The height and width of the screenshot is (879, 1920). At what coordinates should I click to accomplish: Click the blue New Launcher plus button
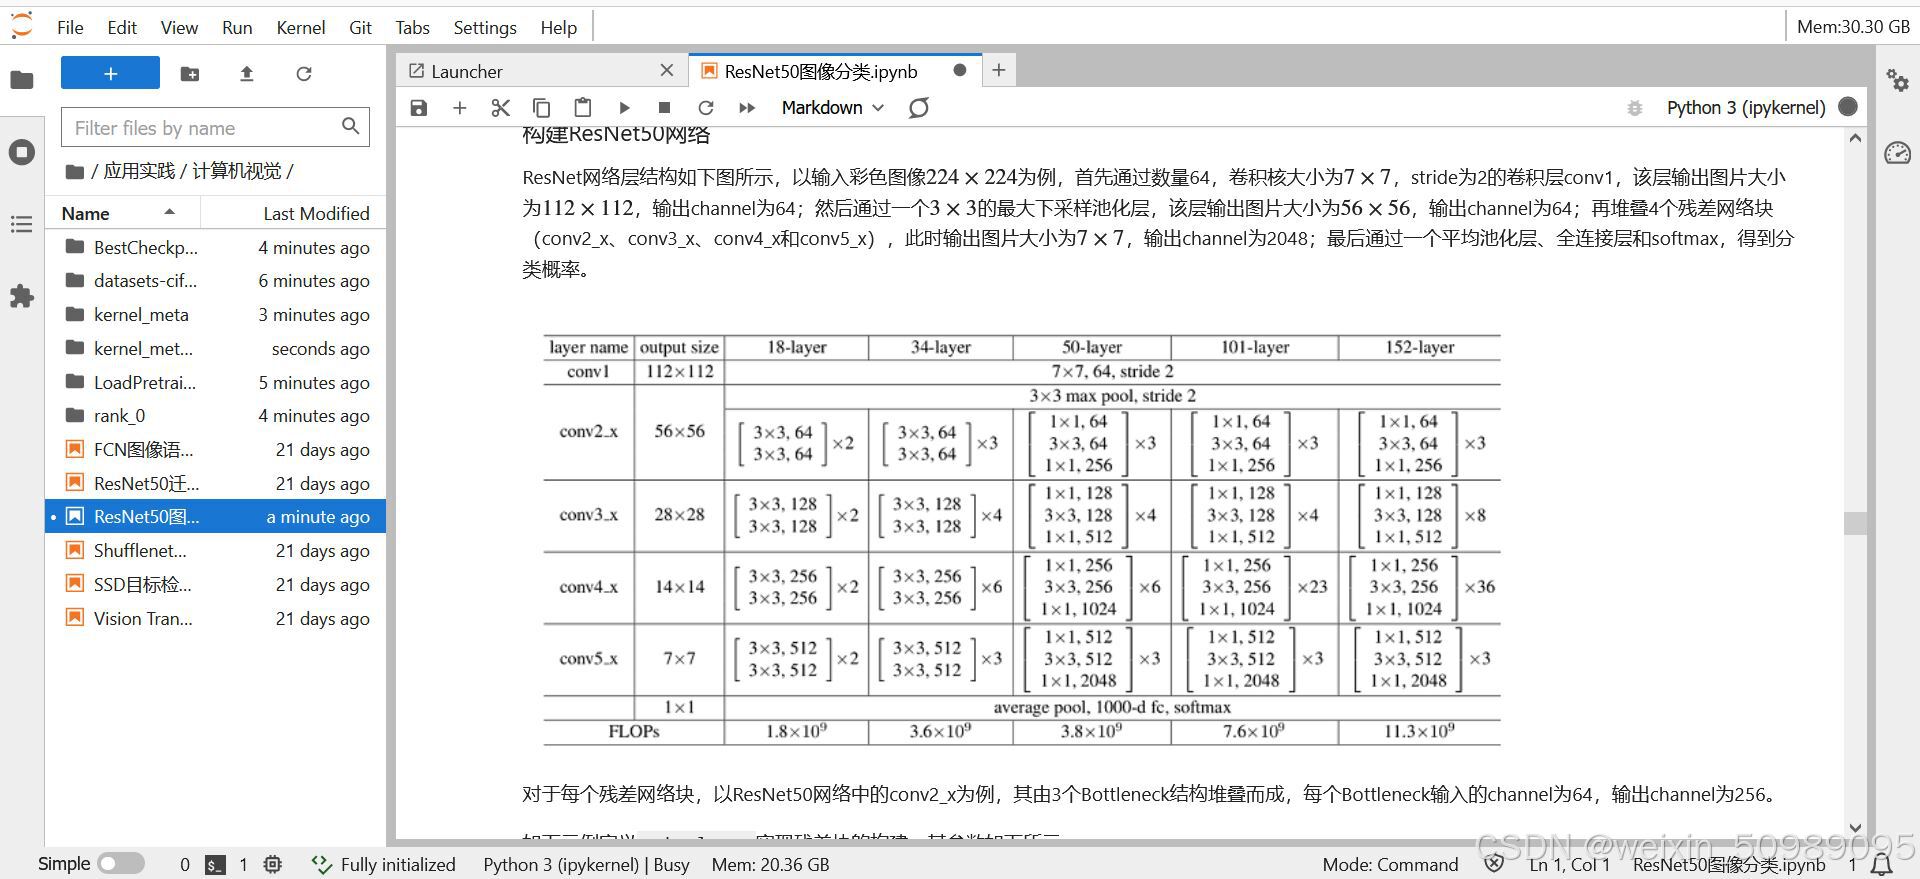(110, 73)
